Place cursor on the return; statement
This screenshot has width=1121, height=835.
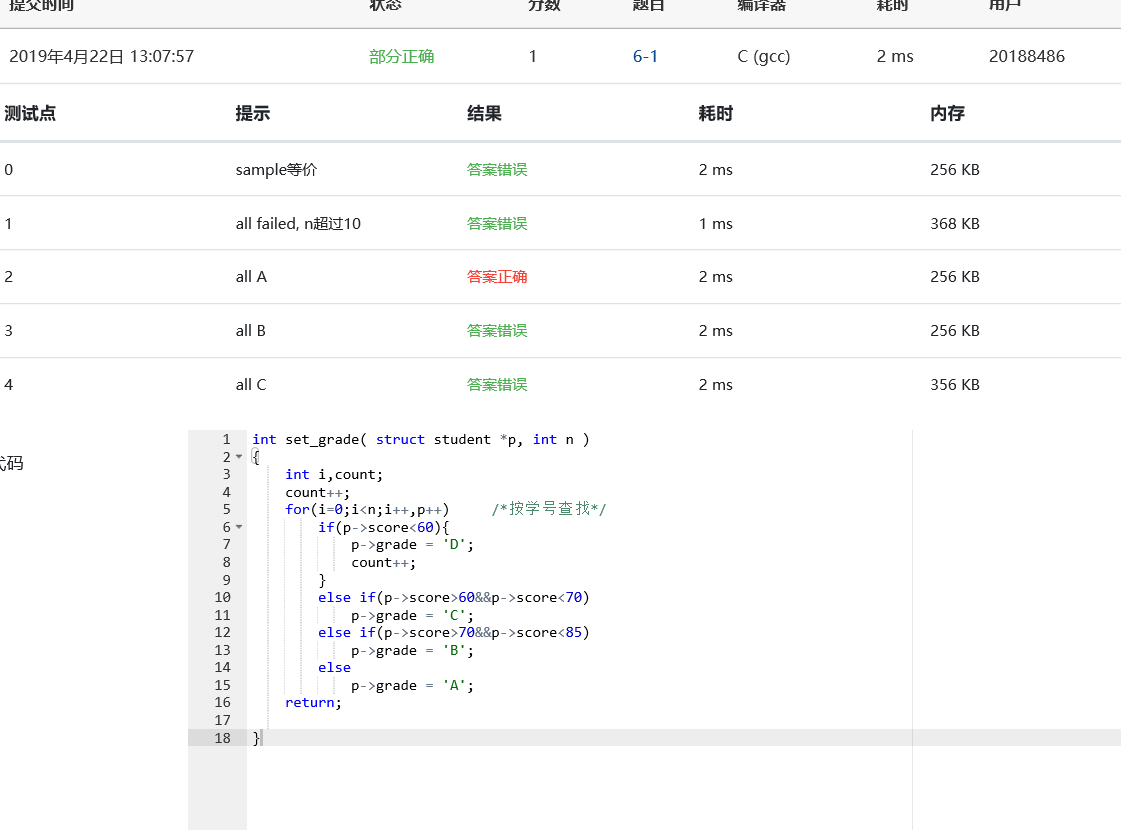point(313,703)
